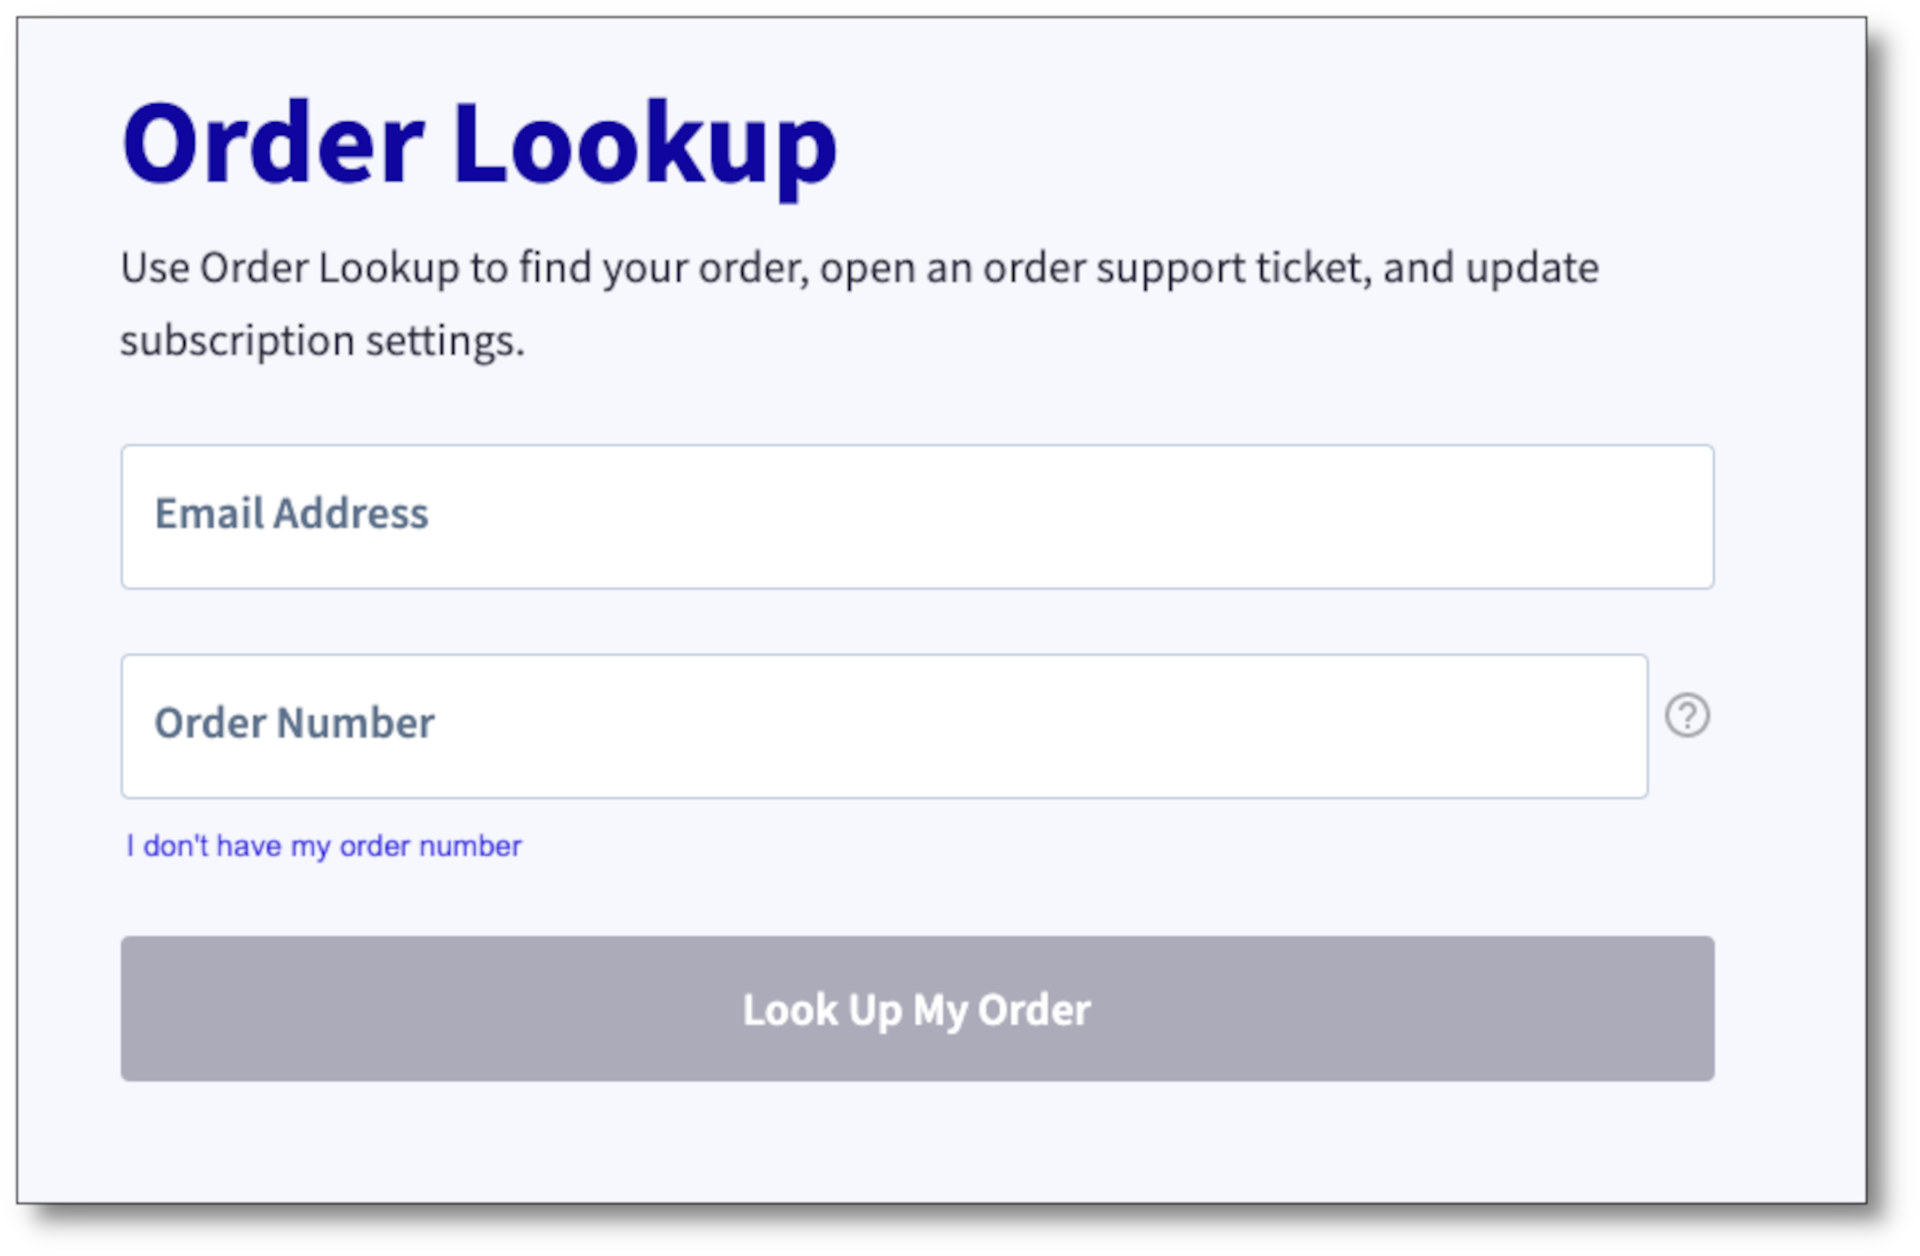The height and width of the screenshot is (1256, 1920).
Task: Select the Email Address placeholder text
Action: (x=291, y=514)
